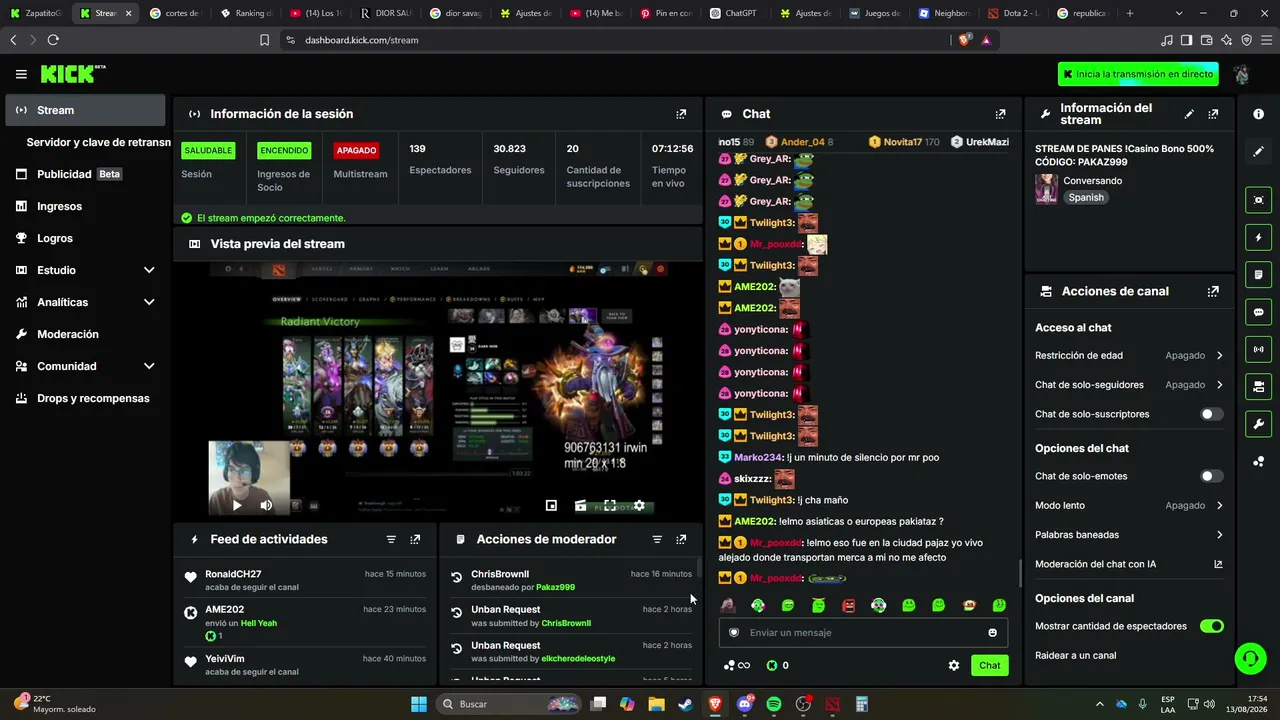This screenshot has width=1280, height=720.
Task: Switch to the ChatGPT browser tab
Action: tap(734, 13)
